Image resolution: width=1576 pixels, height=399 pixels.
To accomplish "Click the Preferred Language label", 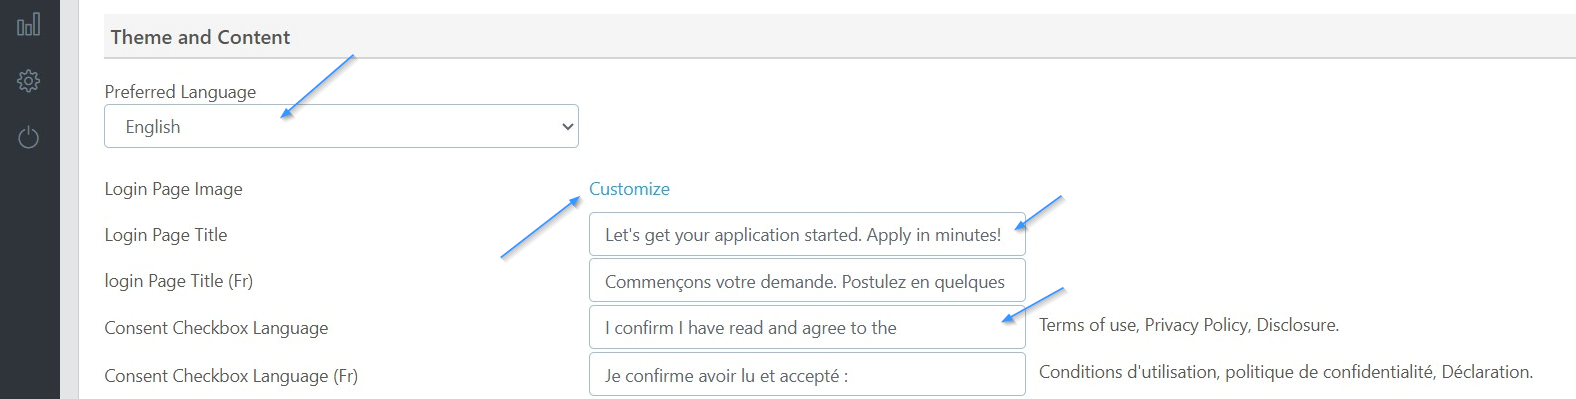I will (x=180, y=92).
